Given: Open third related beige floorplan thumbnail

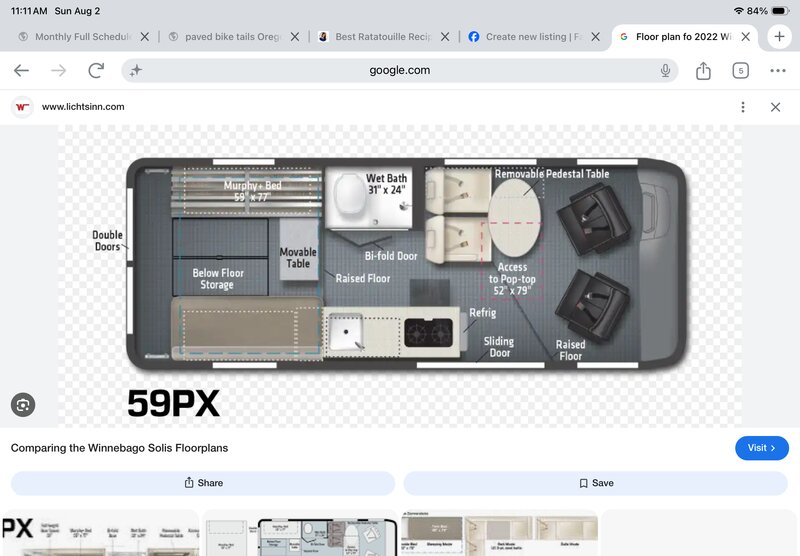Looking at the screenshot, I should [499, 533].
